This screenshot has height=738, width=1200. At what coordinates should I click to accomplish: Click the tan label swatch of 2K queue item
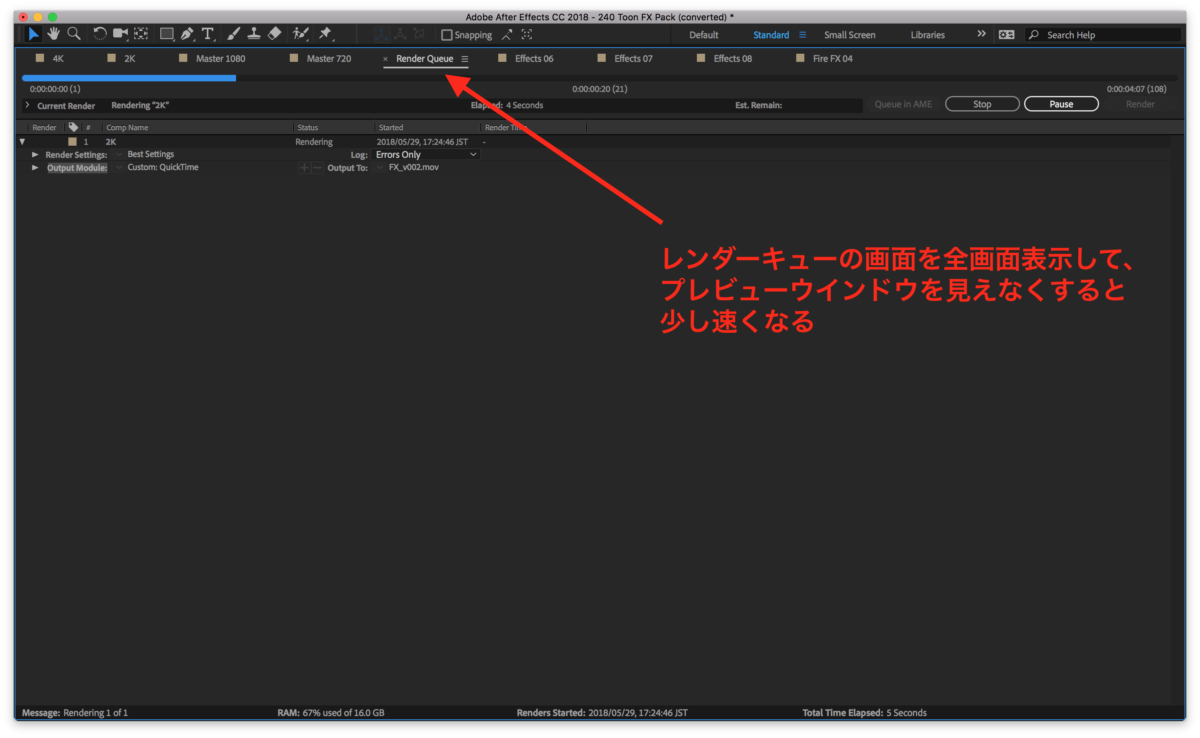[x=72, y=142]
